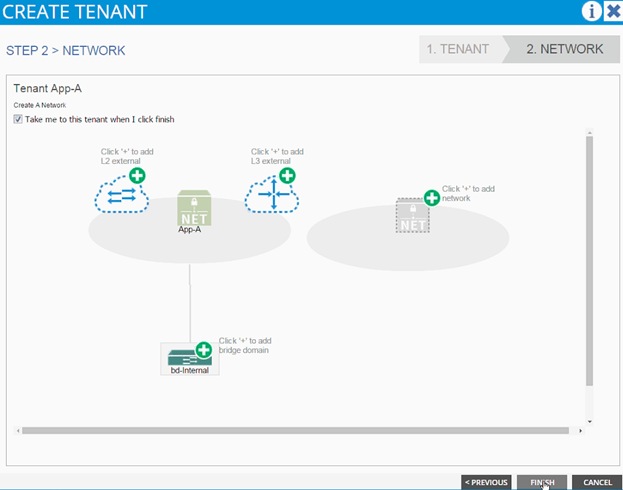Add an L3 external with the plus icon
This screenshot has height=490, width=623.
[x=287, y=175]
